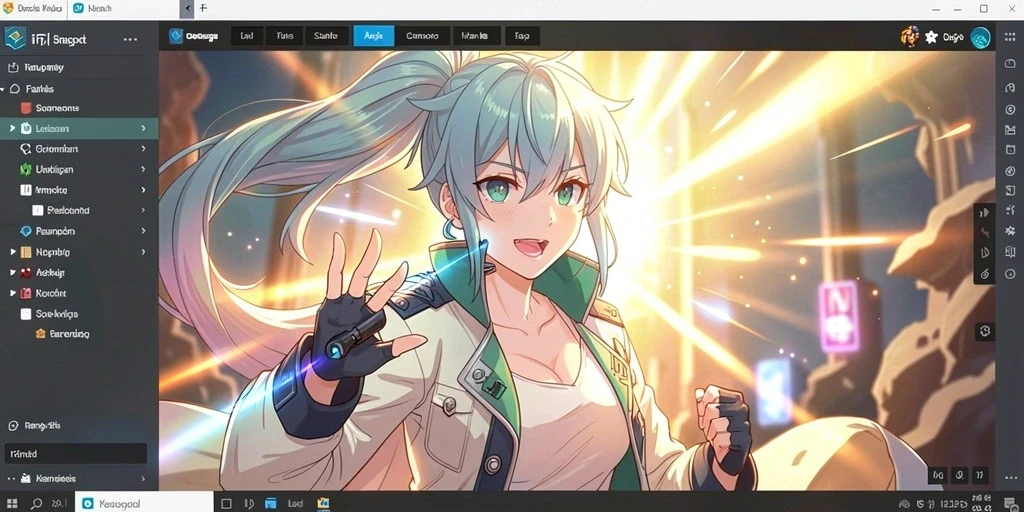Click the first small button at canvas bottom right

[939, 475]
